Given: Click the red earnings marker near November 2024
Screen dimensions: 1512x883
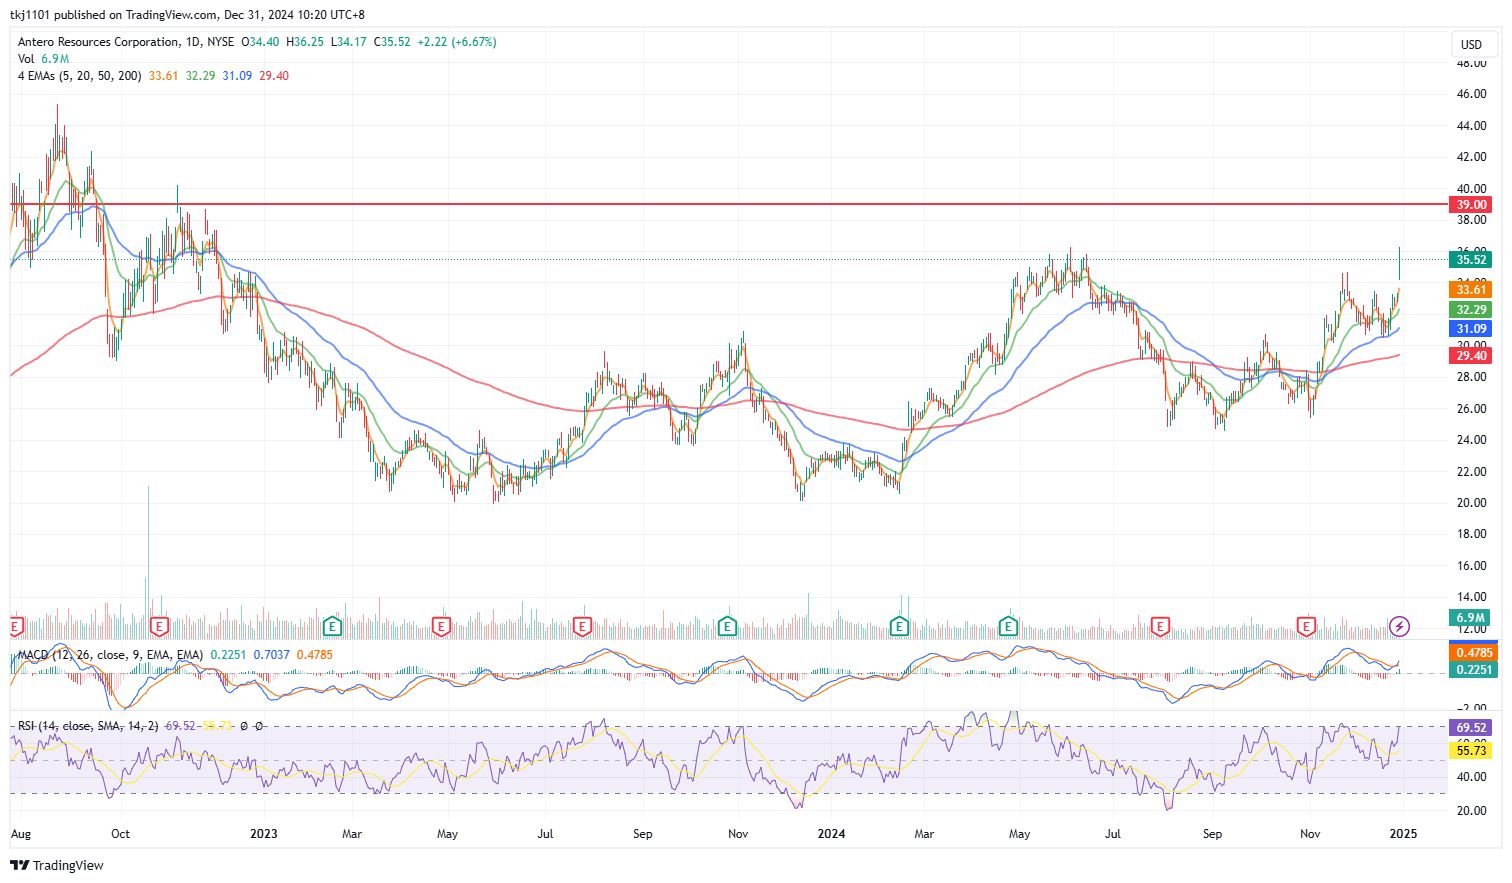Looking at the screenshot, I should click(x=1306, y=627).
